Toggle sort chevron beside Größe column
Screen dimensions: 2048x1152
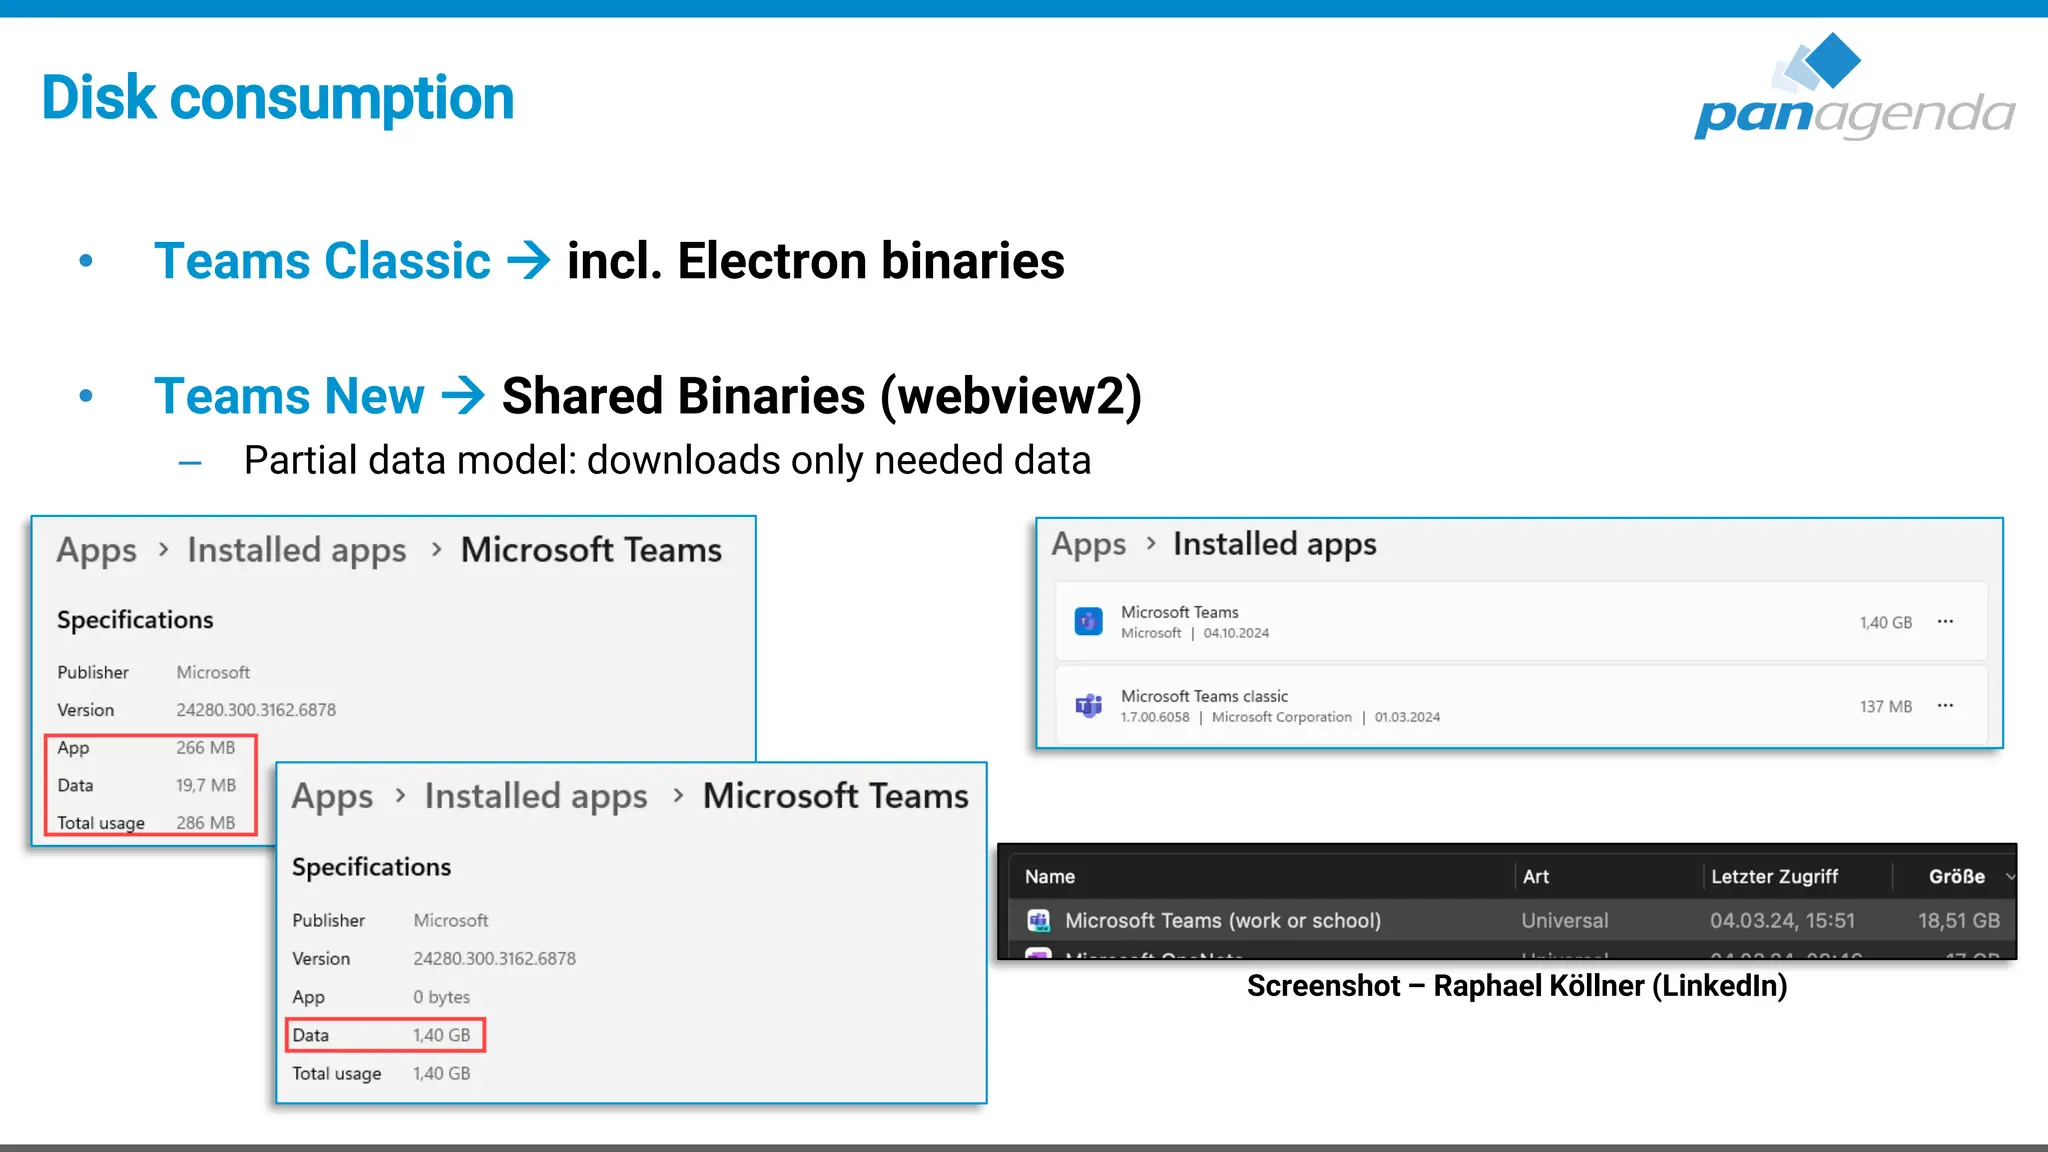pos(2009,876)
